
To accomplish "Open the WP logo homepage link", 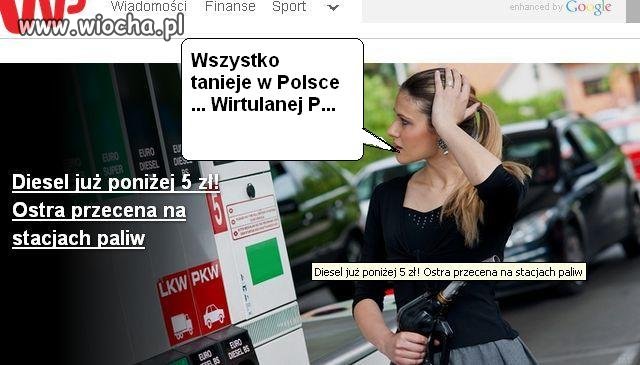I will [43, 16].
